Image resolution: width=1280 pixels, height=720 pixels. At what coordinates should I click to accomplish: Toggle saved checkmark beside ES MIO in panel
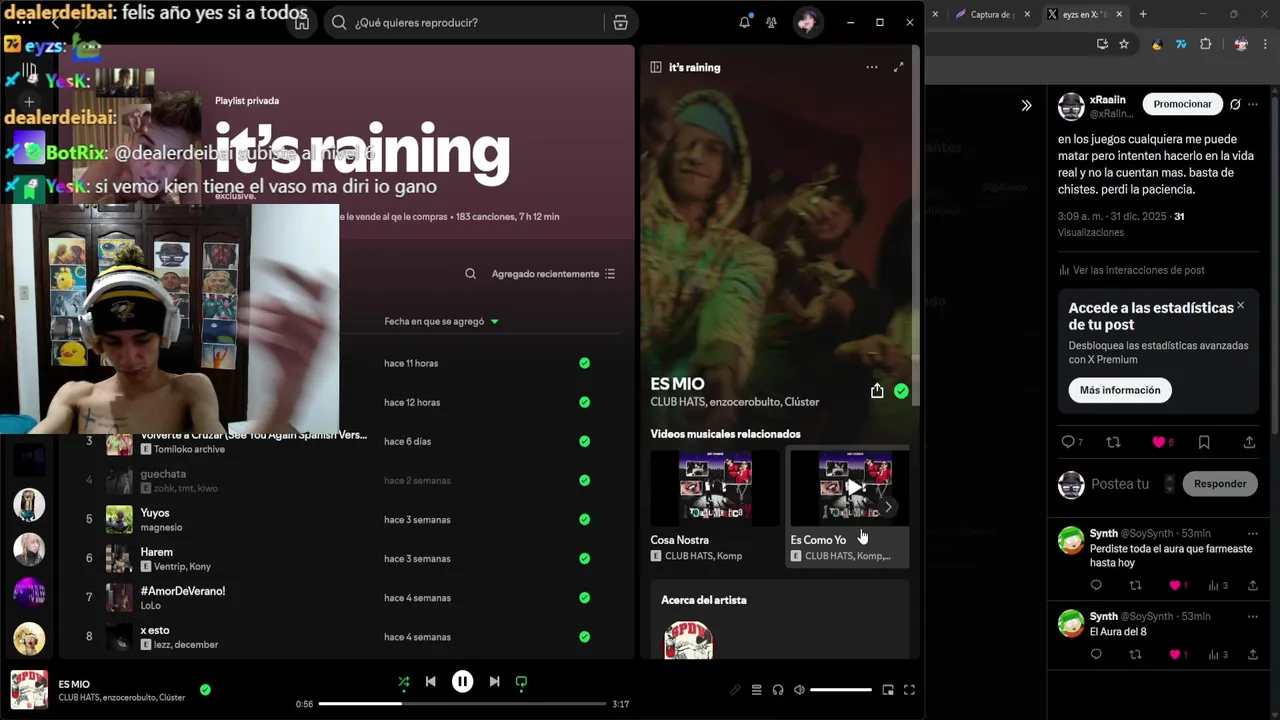[x=901, y=391]
